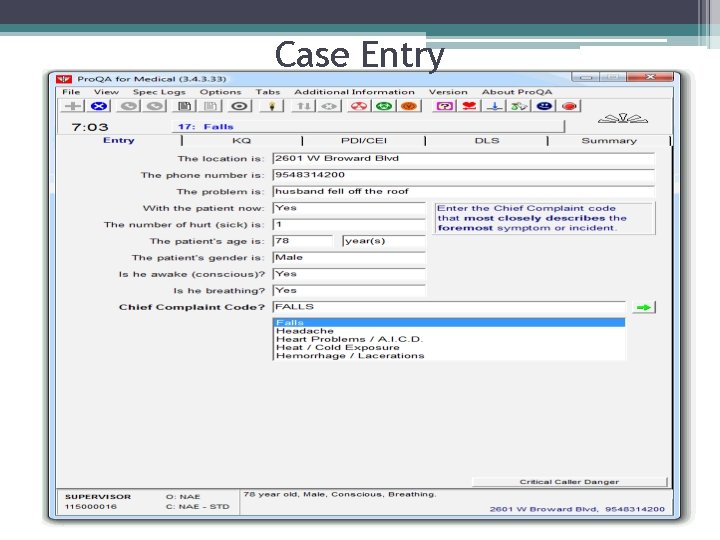Screen dimensions: 720x540
Task: Switch to the PDI/CEI tab
Action: [x=364, y=141]
